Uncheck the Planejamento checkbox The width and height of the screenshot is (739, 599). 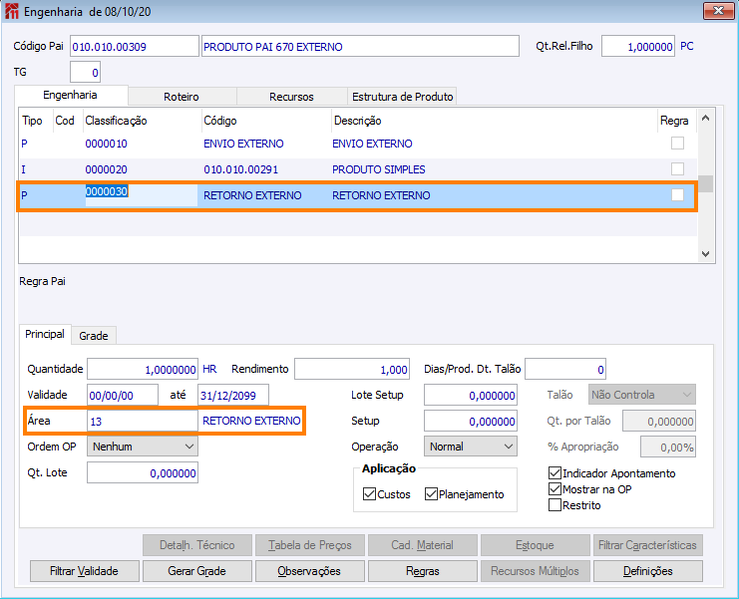(x=431, y=494)
